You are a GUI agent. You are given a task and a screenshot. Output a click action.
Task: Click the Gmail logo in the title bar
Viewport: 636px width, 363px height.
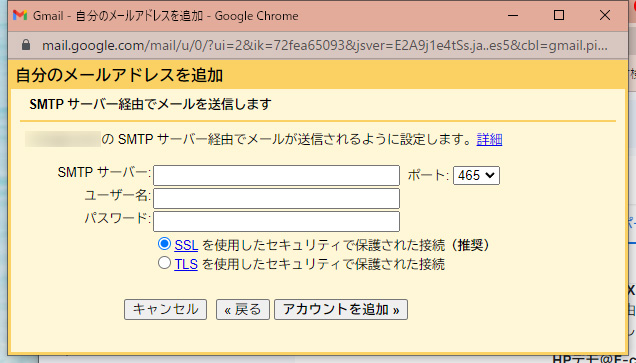pos(20,15)
